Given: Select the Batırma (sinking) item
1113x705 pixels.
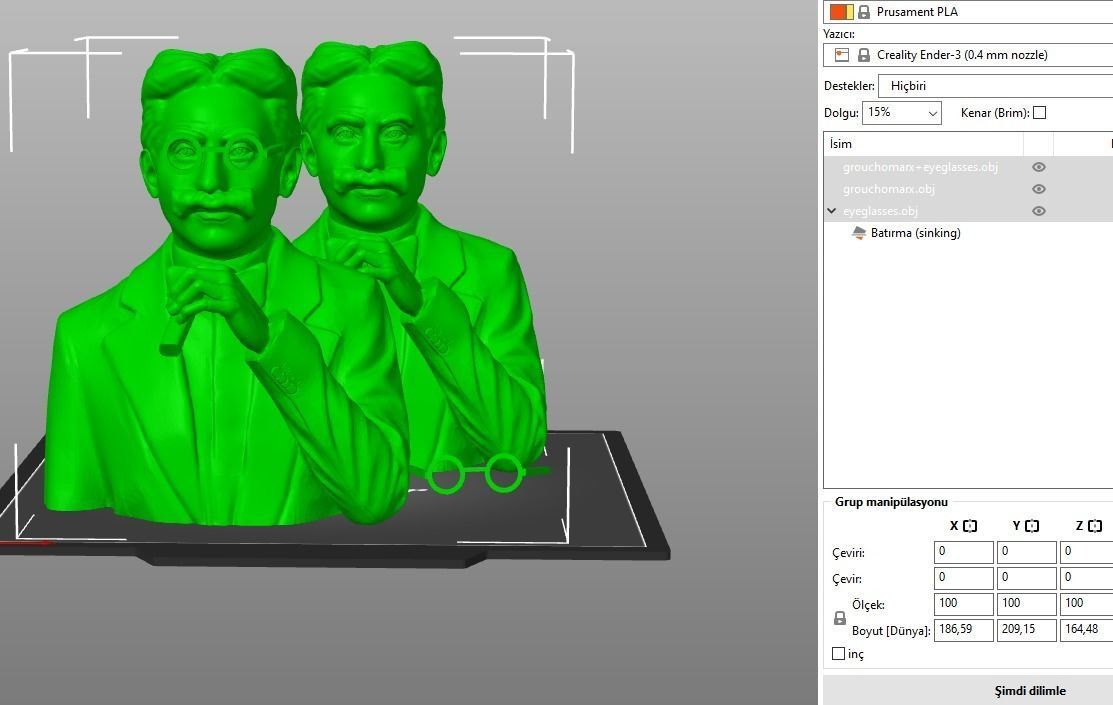Looking at the screenshot, I should 916,233.
